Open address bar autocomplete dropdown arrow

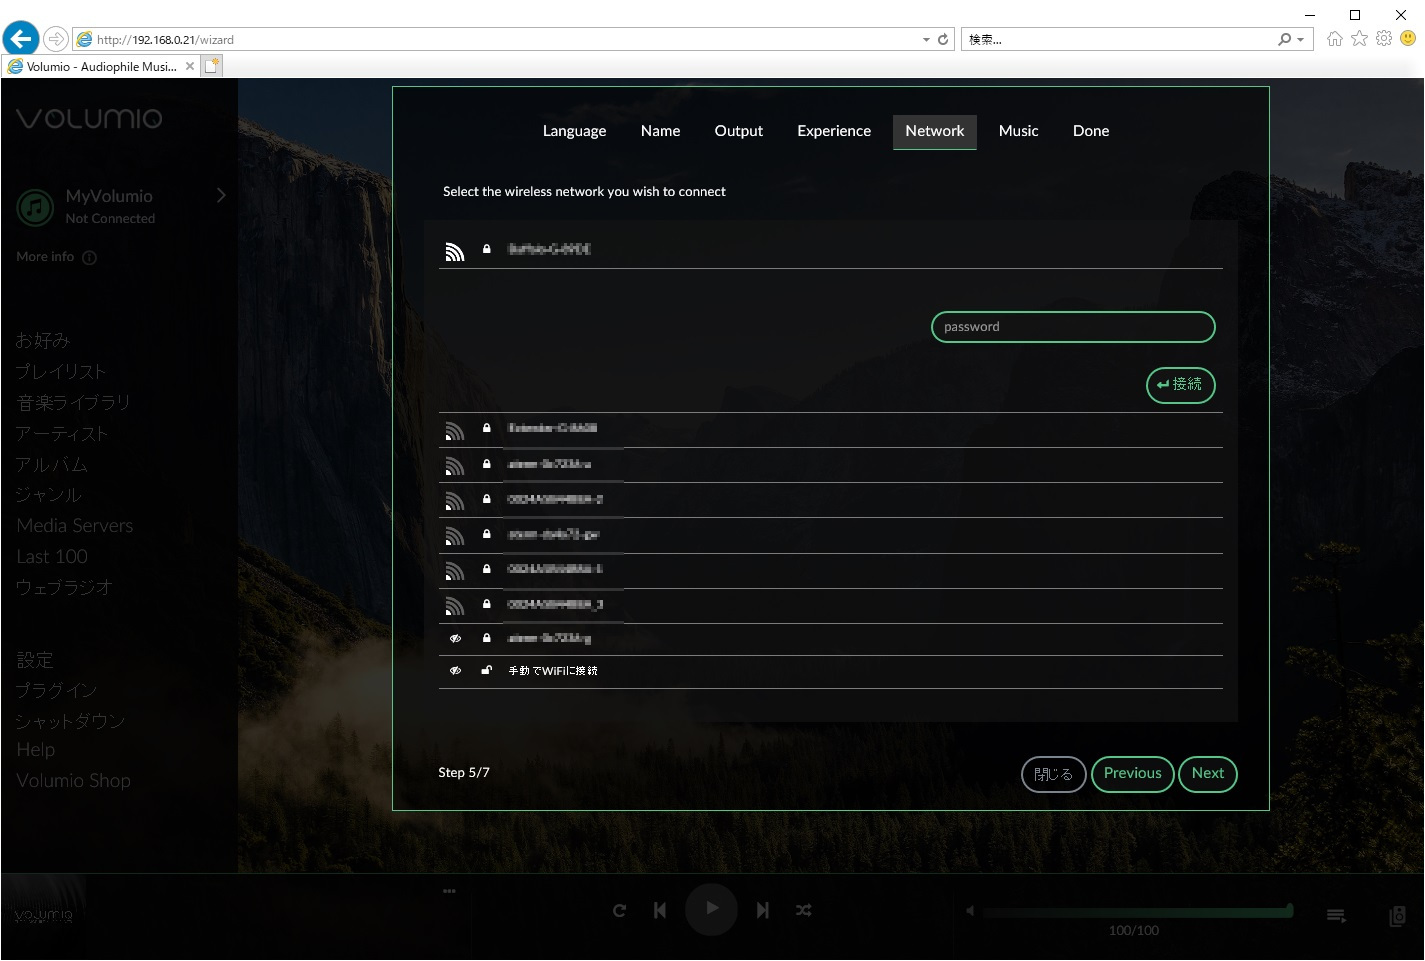[x=926, y=39]
